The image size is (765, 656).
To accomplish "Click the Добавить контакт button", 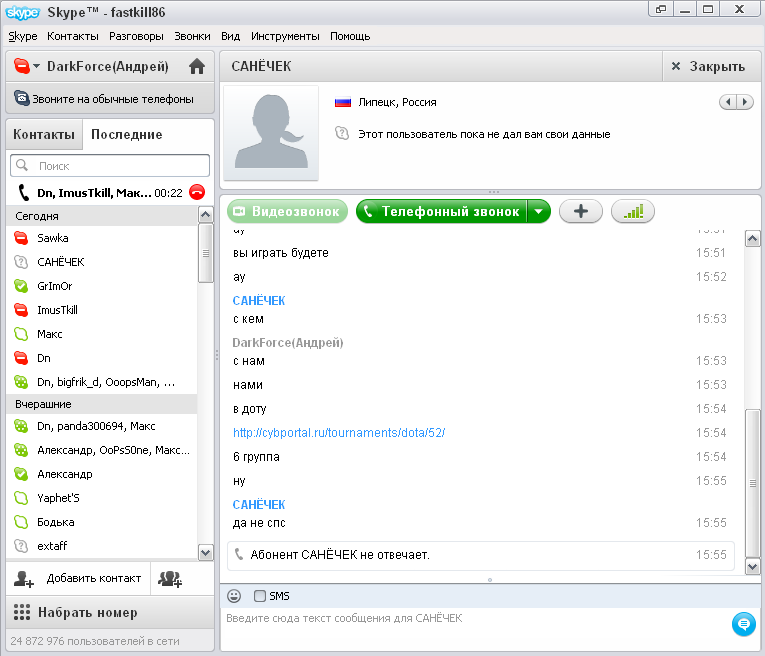I will tap(78, 578).
